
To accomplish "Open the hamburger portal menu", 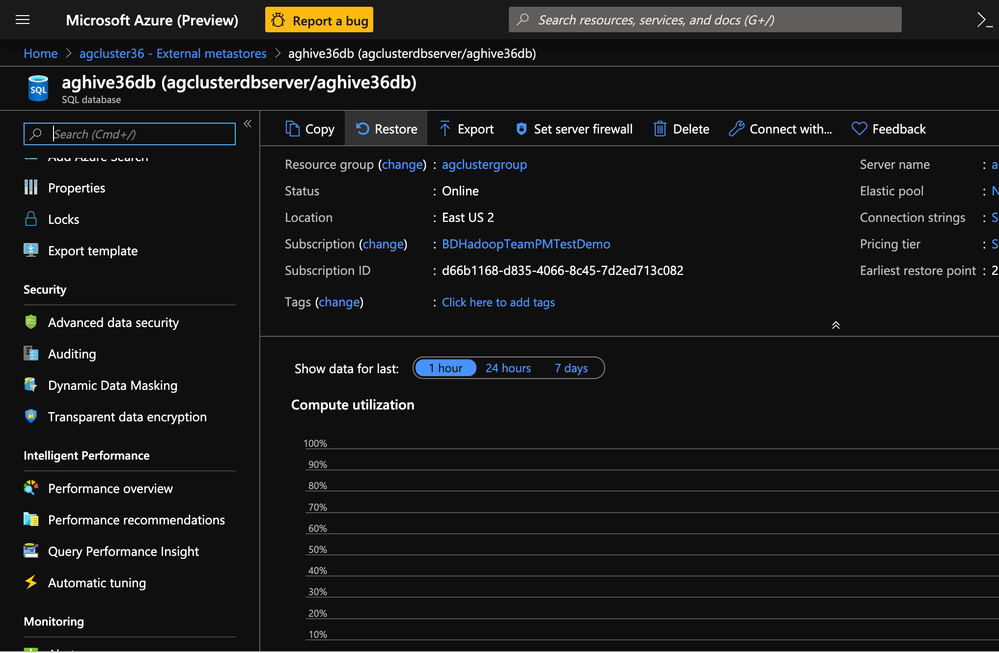I will [x=23, y=20].
